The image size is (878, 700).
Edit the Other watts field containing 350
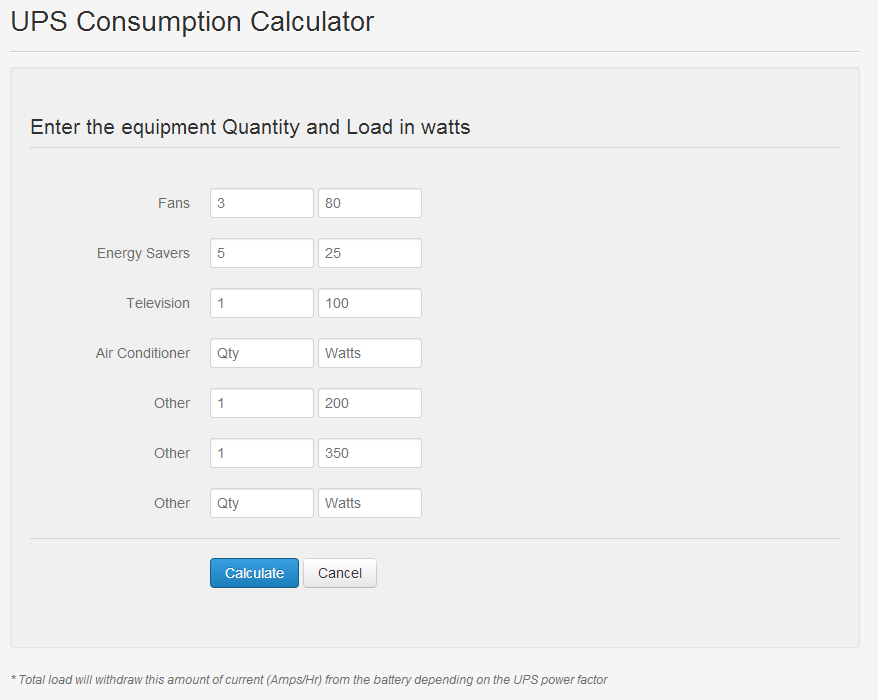pos(370,453)
